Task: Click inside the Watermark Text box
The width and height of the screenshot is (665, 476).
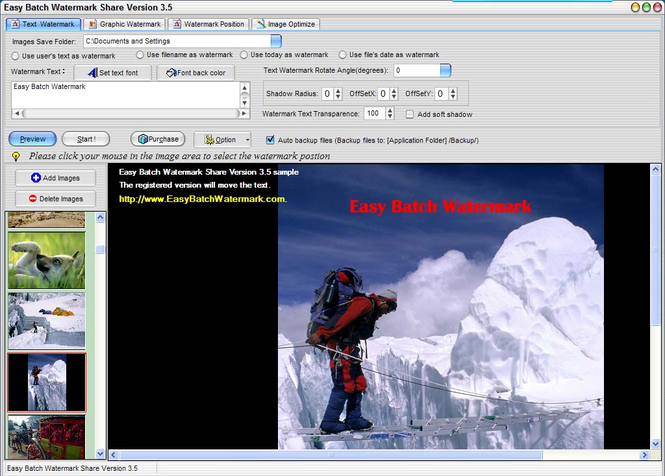Action: [x=126, y=95]
